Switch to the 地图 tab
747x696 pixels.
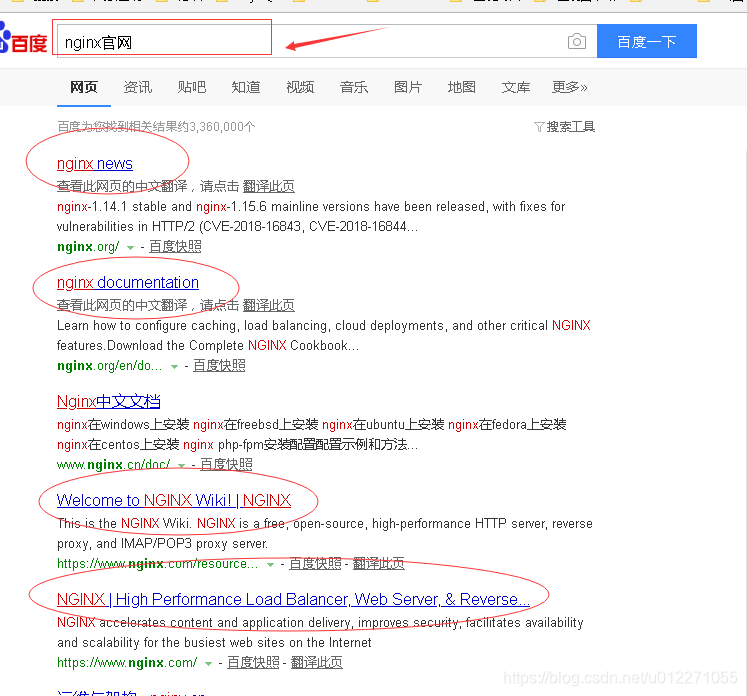(462, 87)
